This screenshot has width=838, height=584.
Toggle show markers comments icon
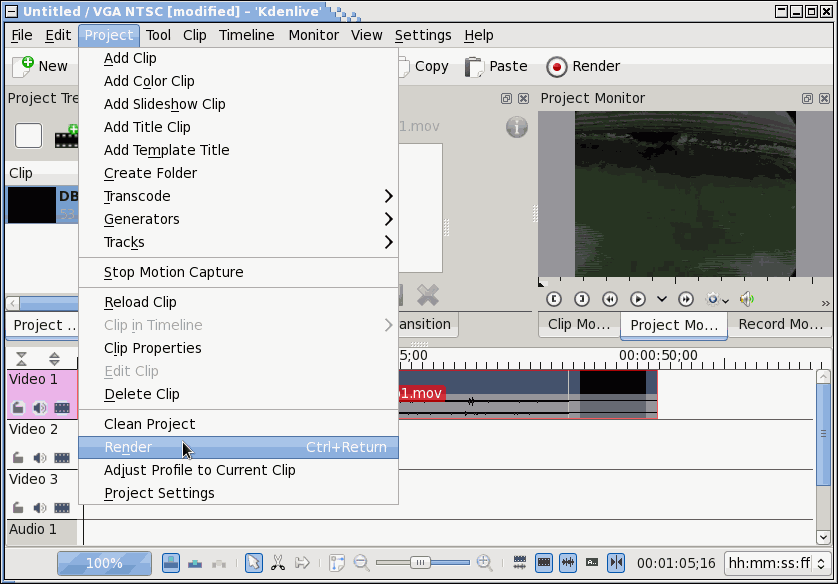(592, 563)
